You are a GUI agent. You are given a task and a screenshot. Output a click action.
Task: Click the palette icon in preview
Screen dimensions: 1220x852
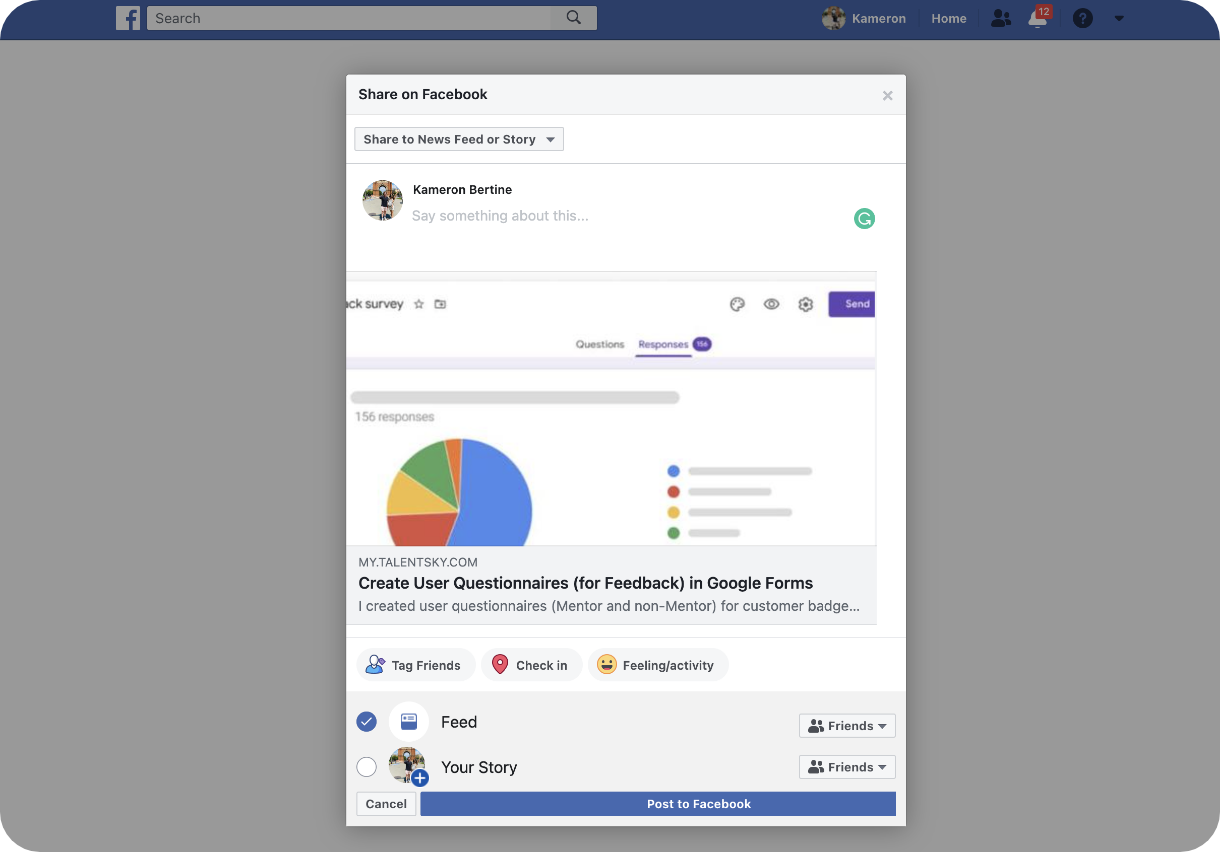[737, 304]
